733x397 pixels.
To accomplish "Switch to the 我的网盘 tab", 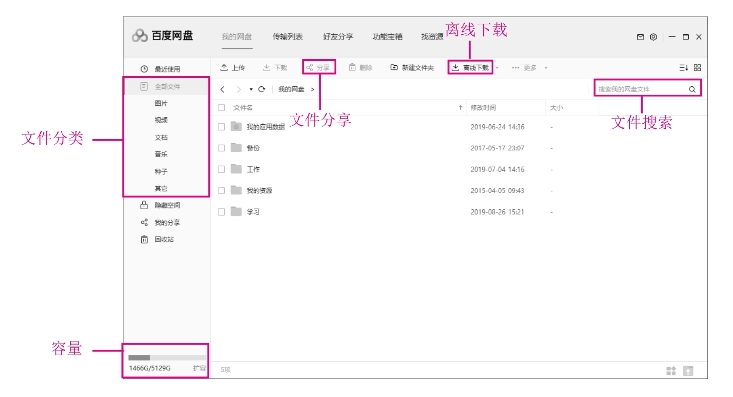I will pos(237,36).
